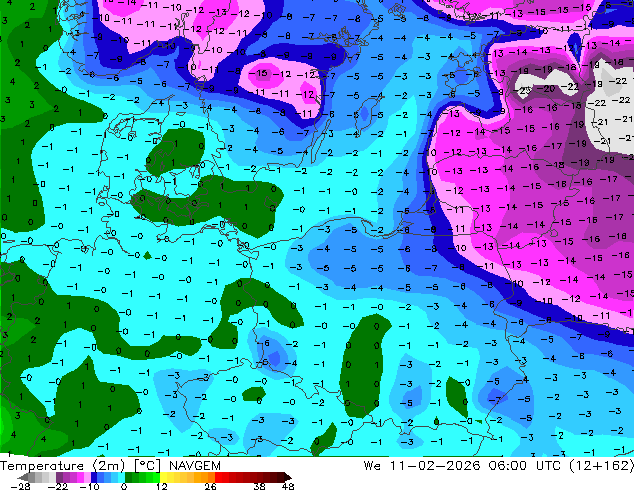Click the 26 legend value
This screenshot has width=634, height=490.
point(210,486)
